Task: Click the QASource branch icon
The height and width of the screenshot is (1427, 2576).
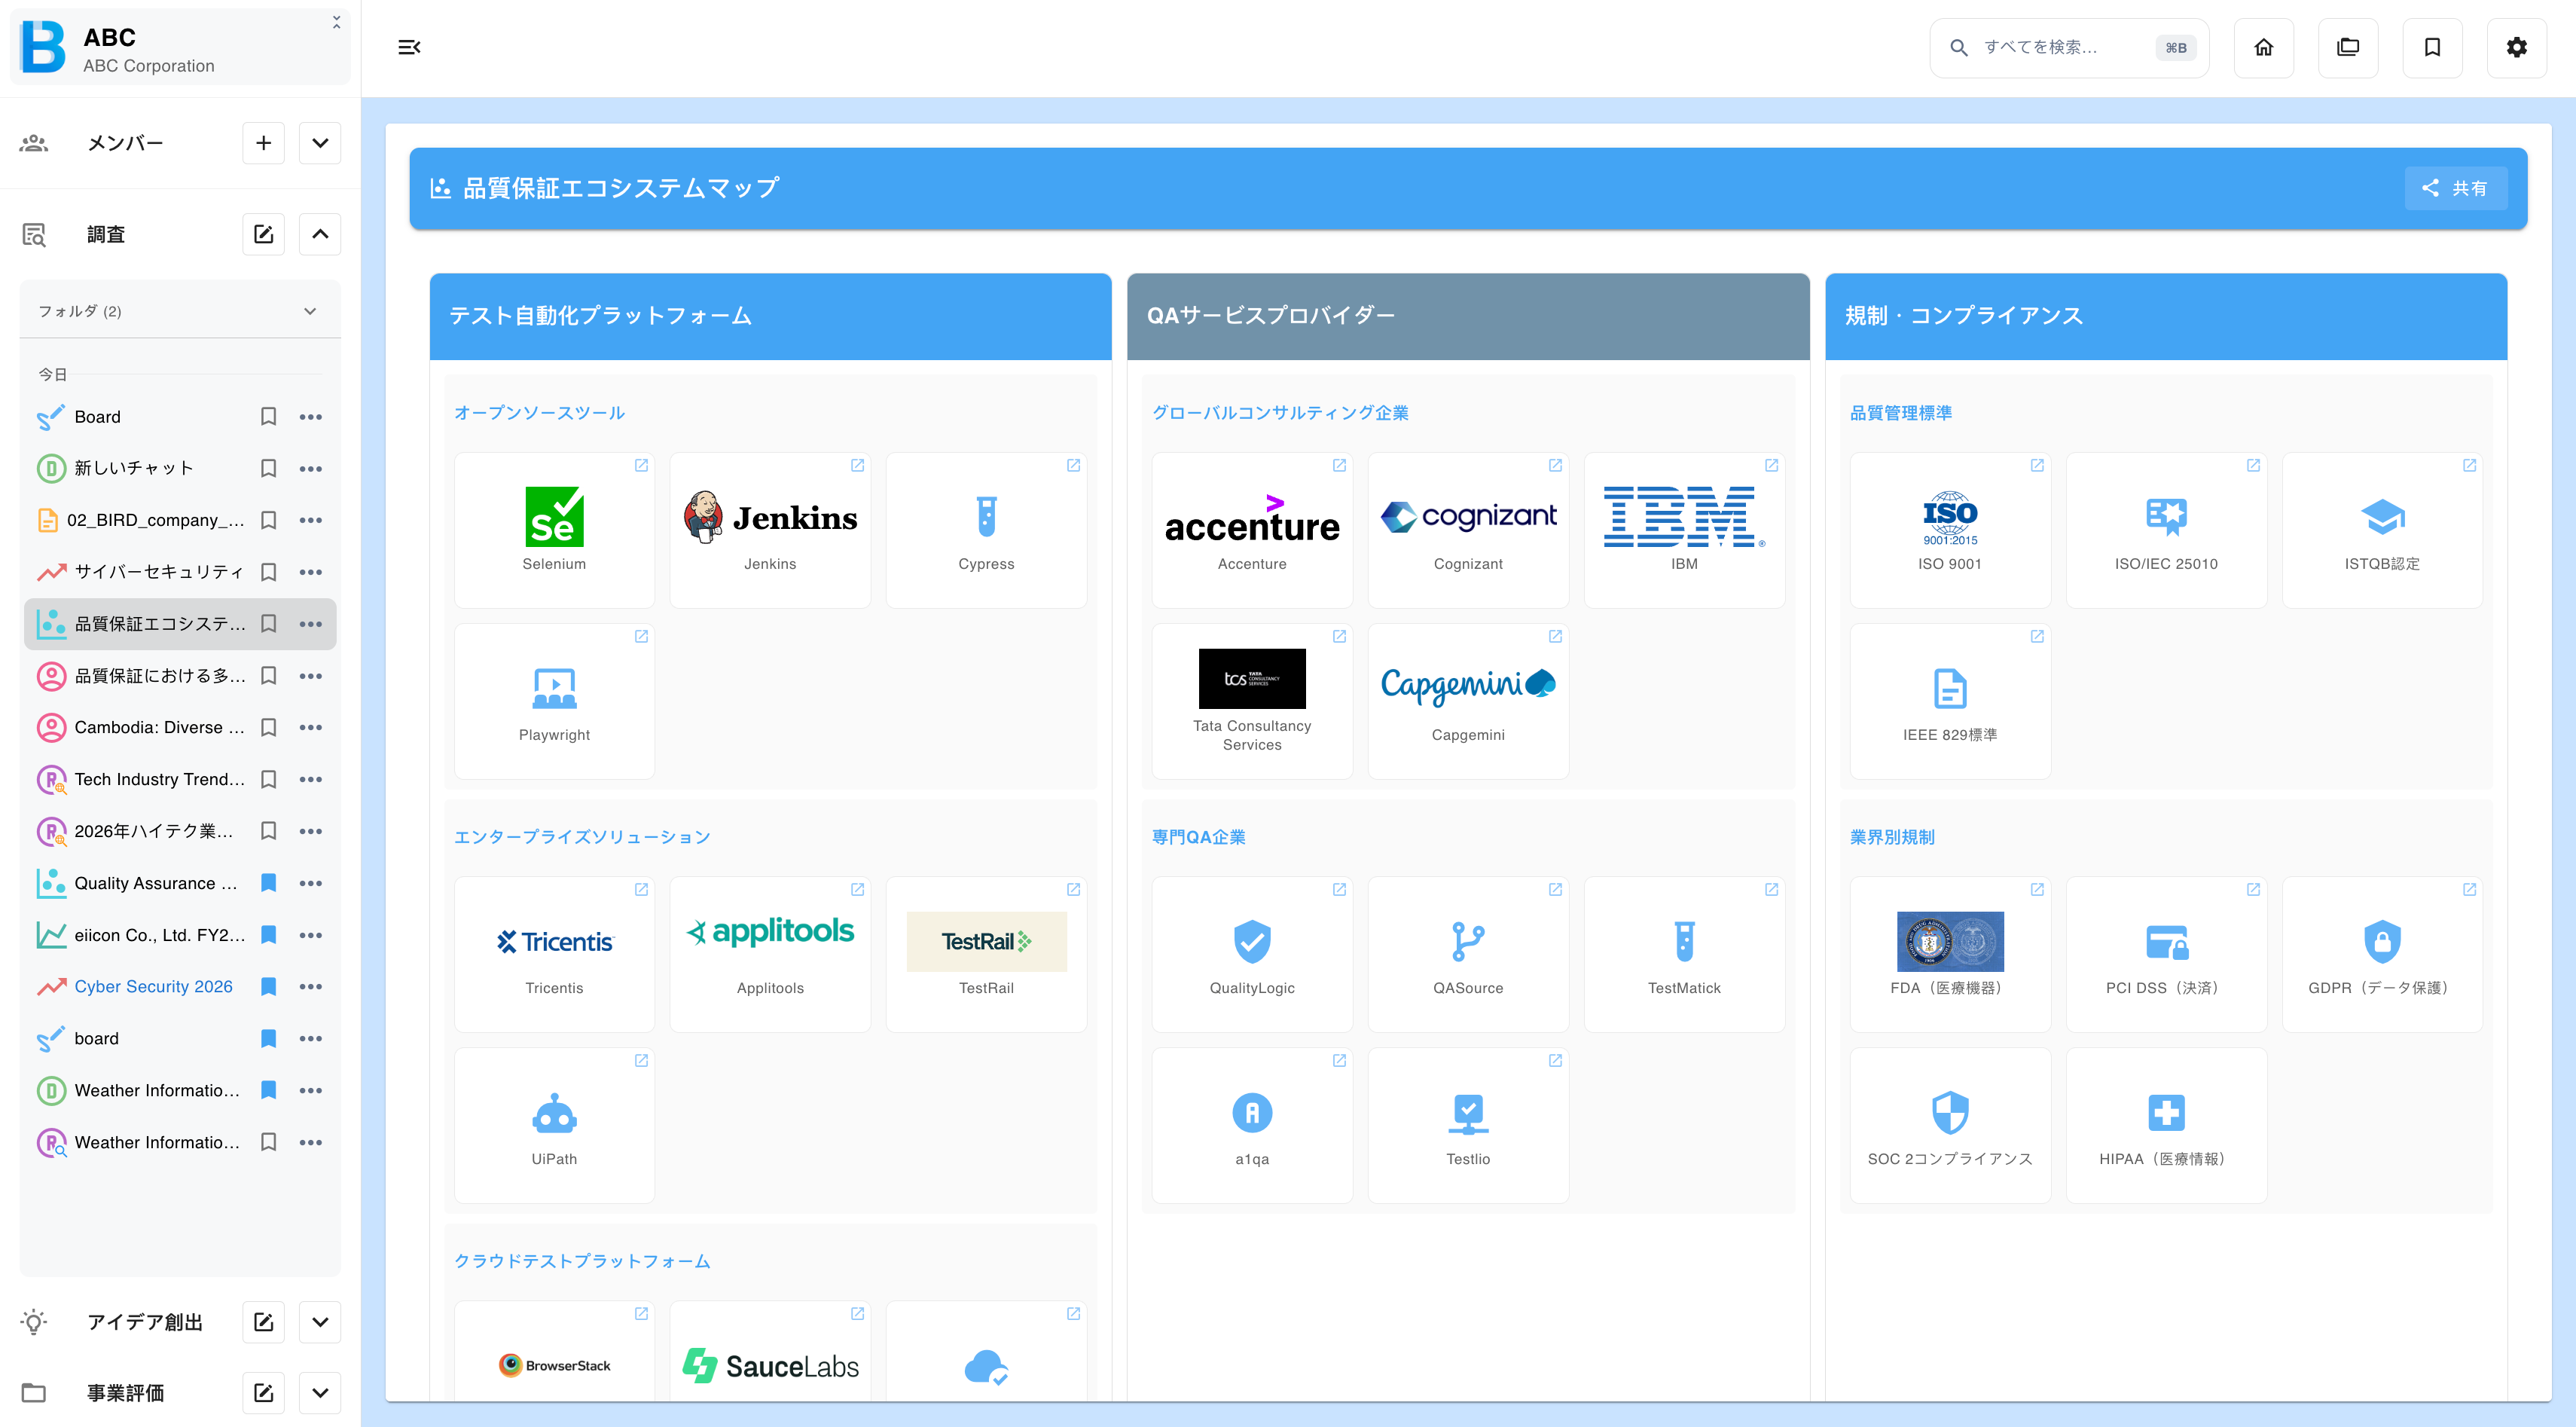Action: (x=1468, y=941)
